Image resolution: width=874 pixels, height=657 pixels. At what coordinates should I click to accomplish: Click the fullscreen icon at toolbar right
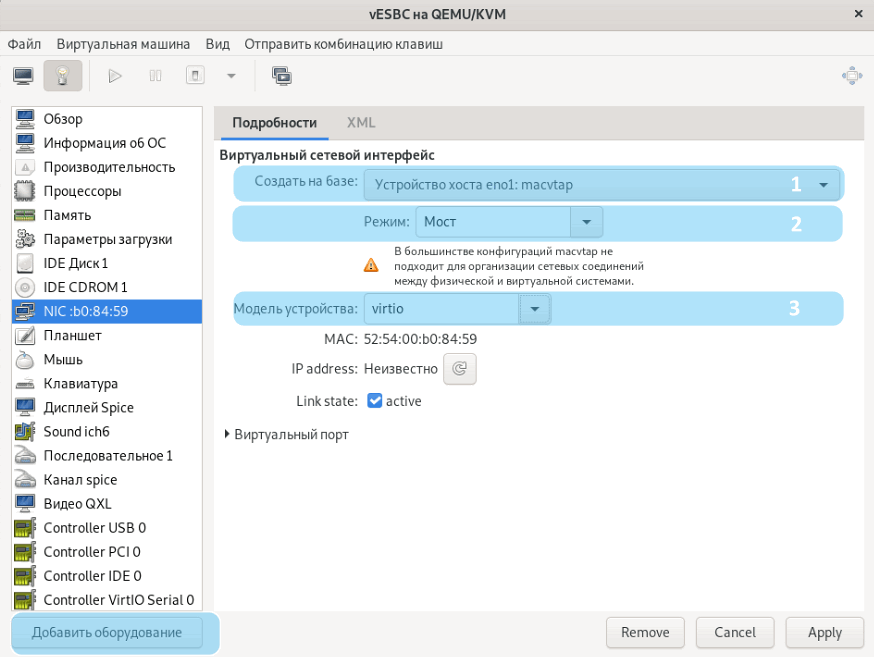[x=852, y=75]
